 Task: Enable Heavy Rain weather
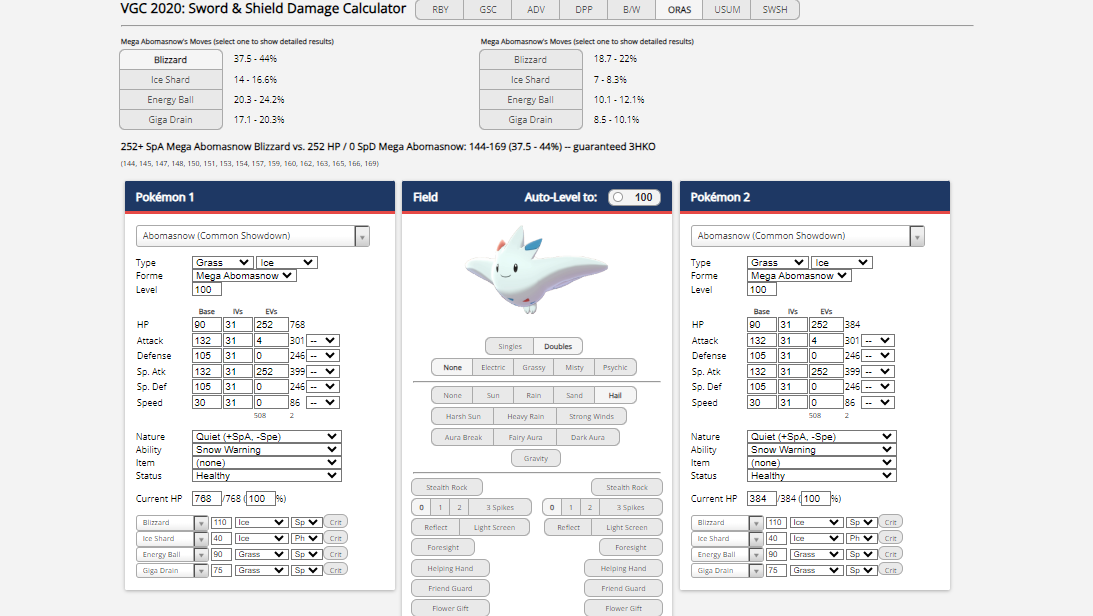pos(526,416)
